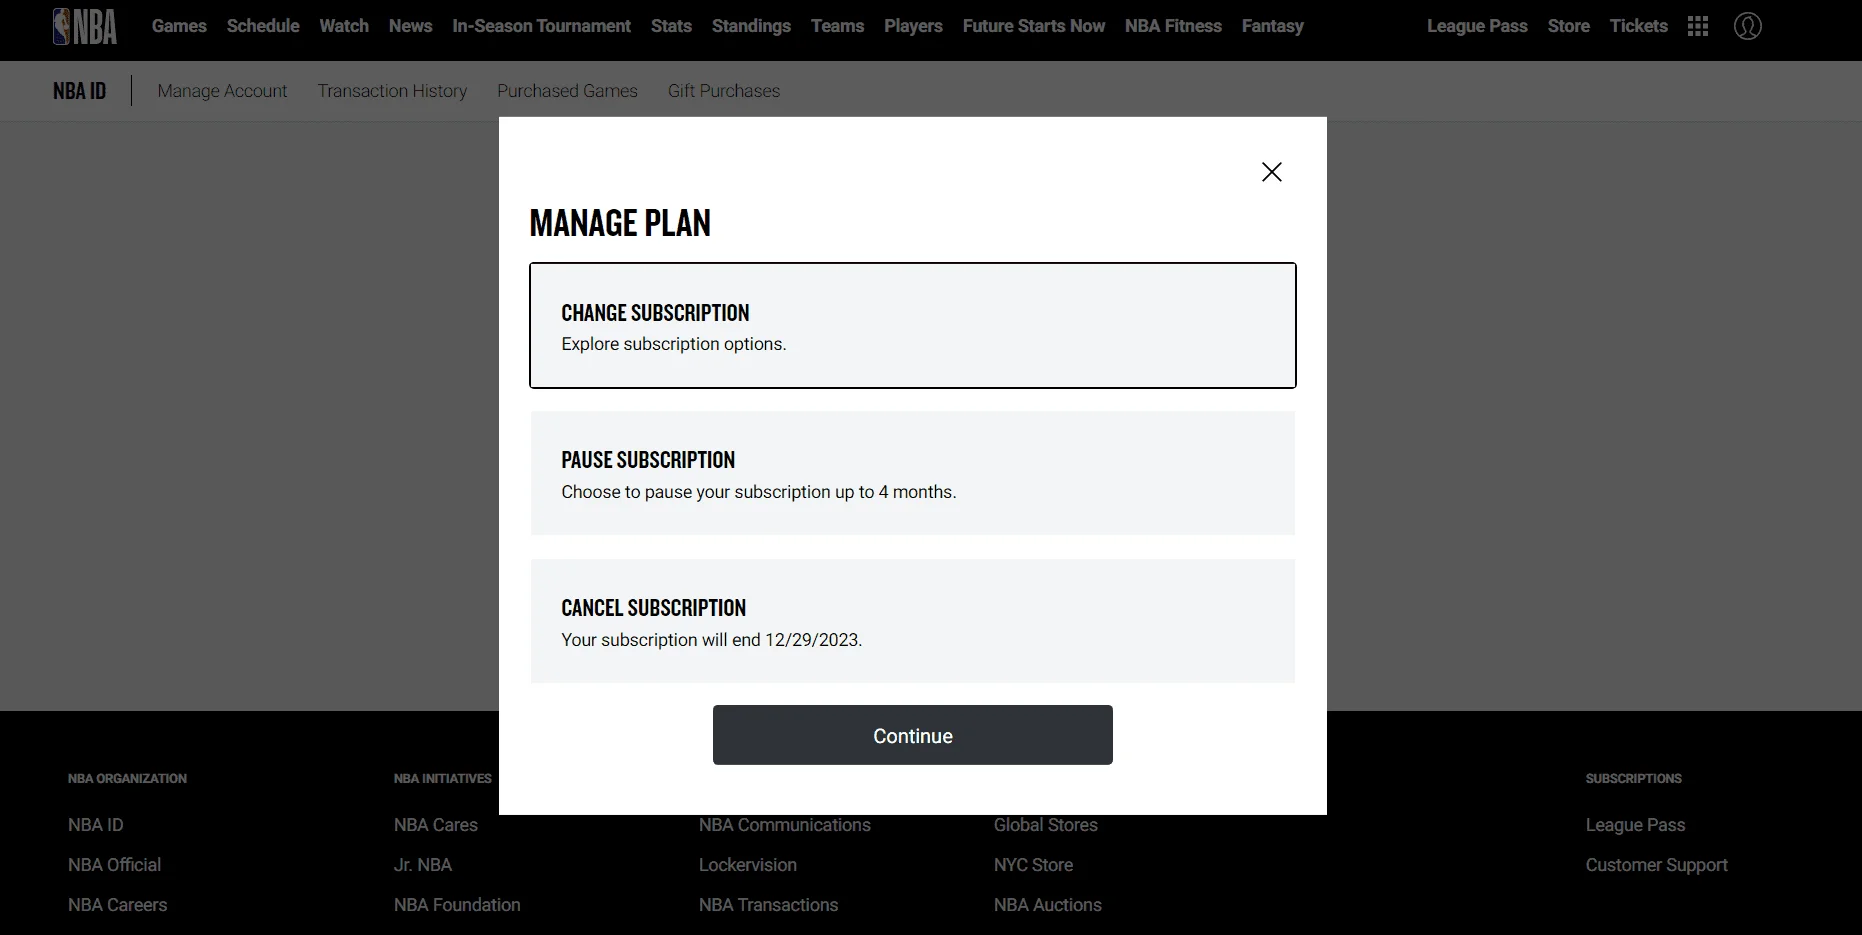Click the Continue button
This screenshot has height=935, width=1862.
click(913, 735)
